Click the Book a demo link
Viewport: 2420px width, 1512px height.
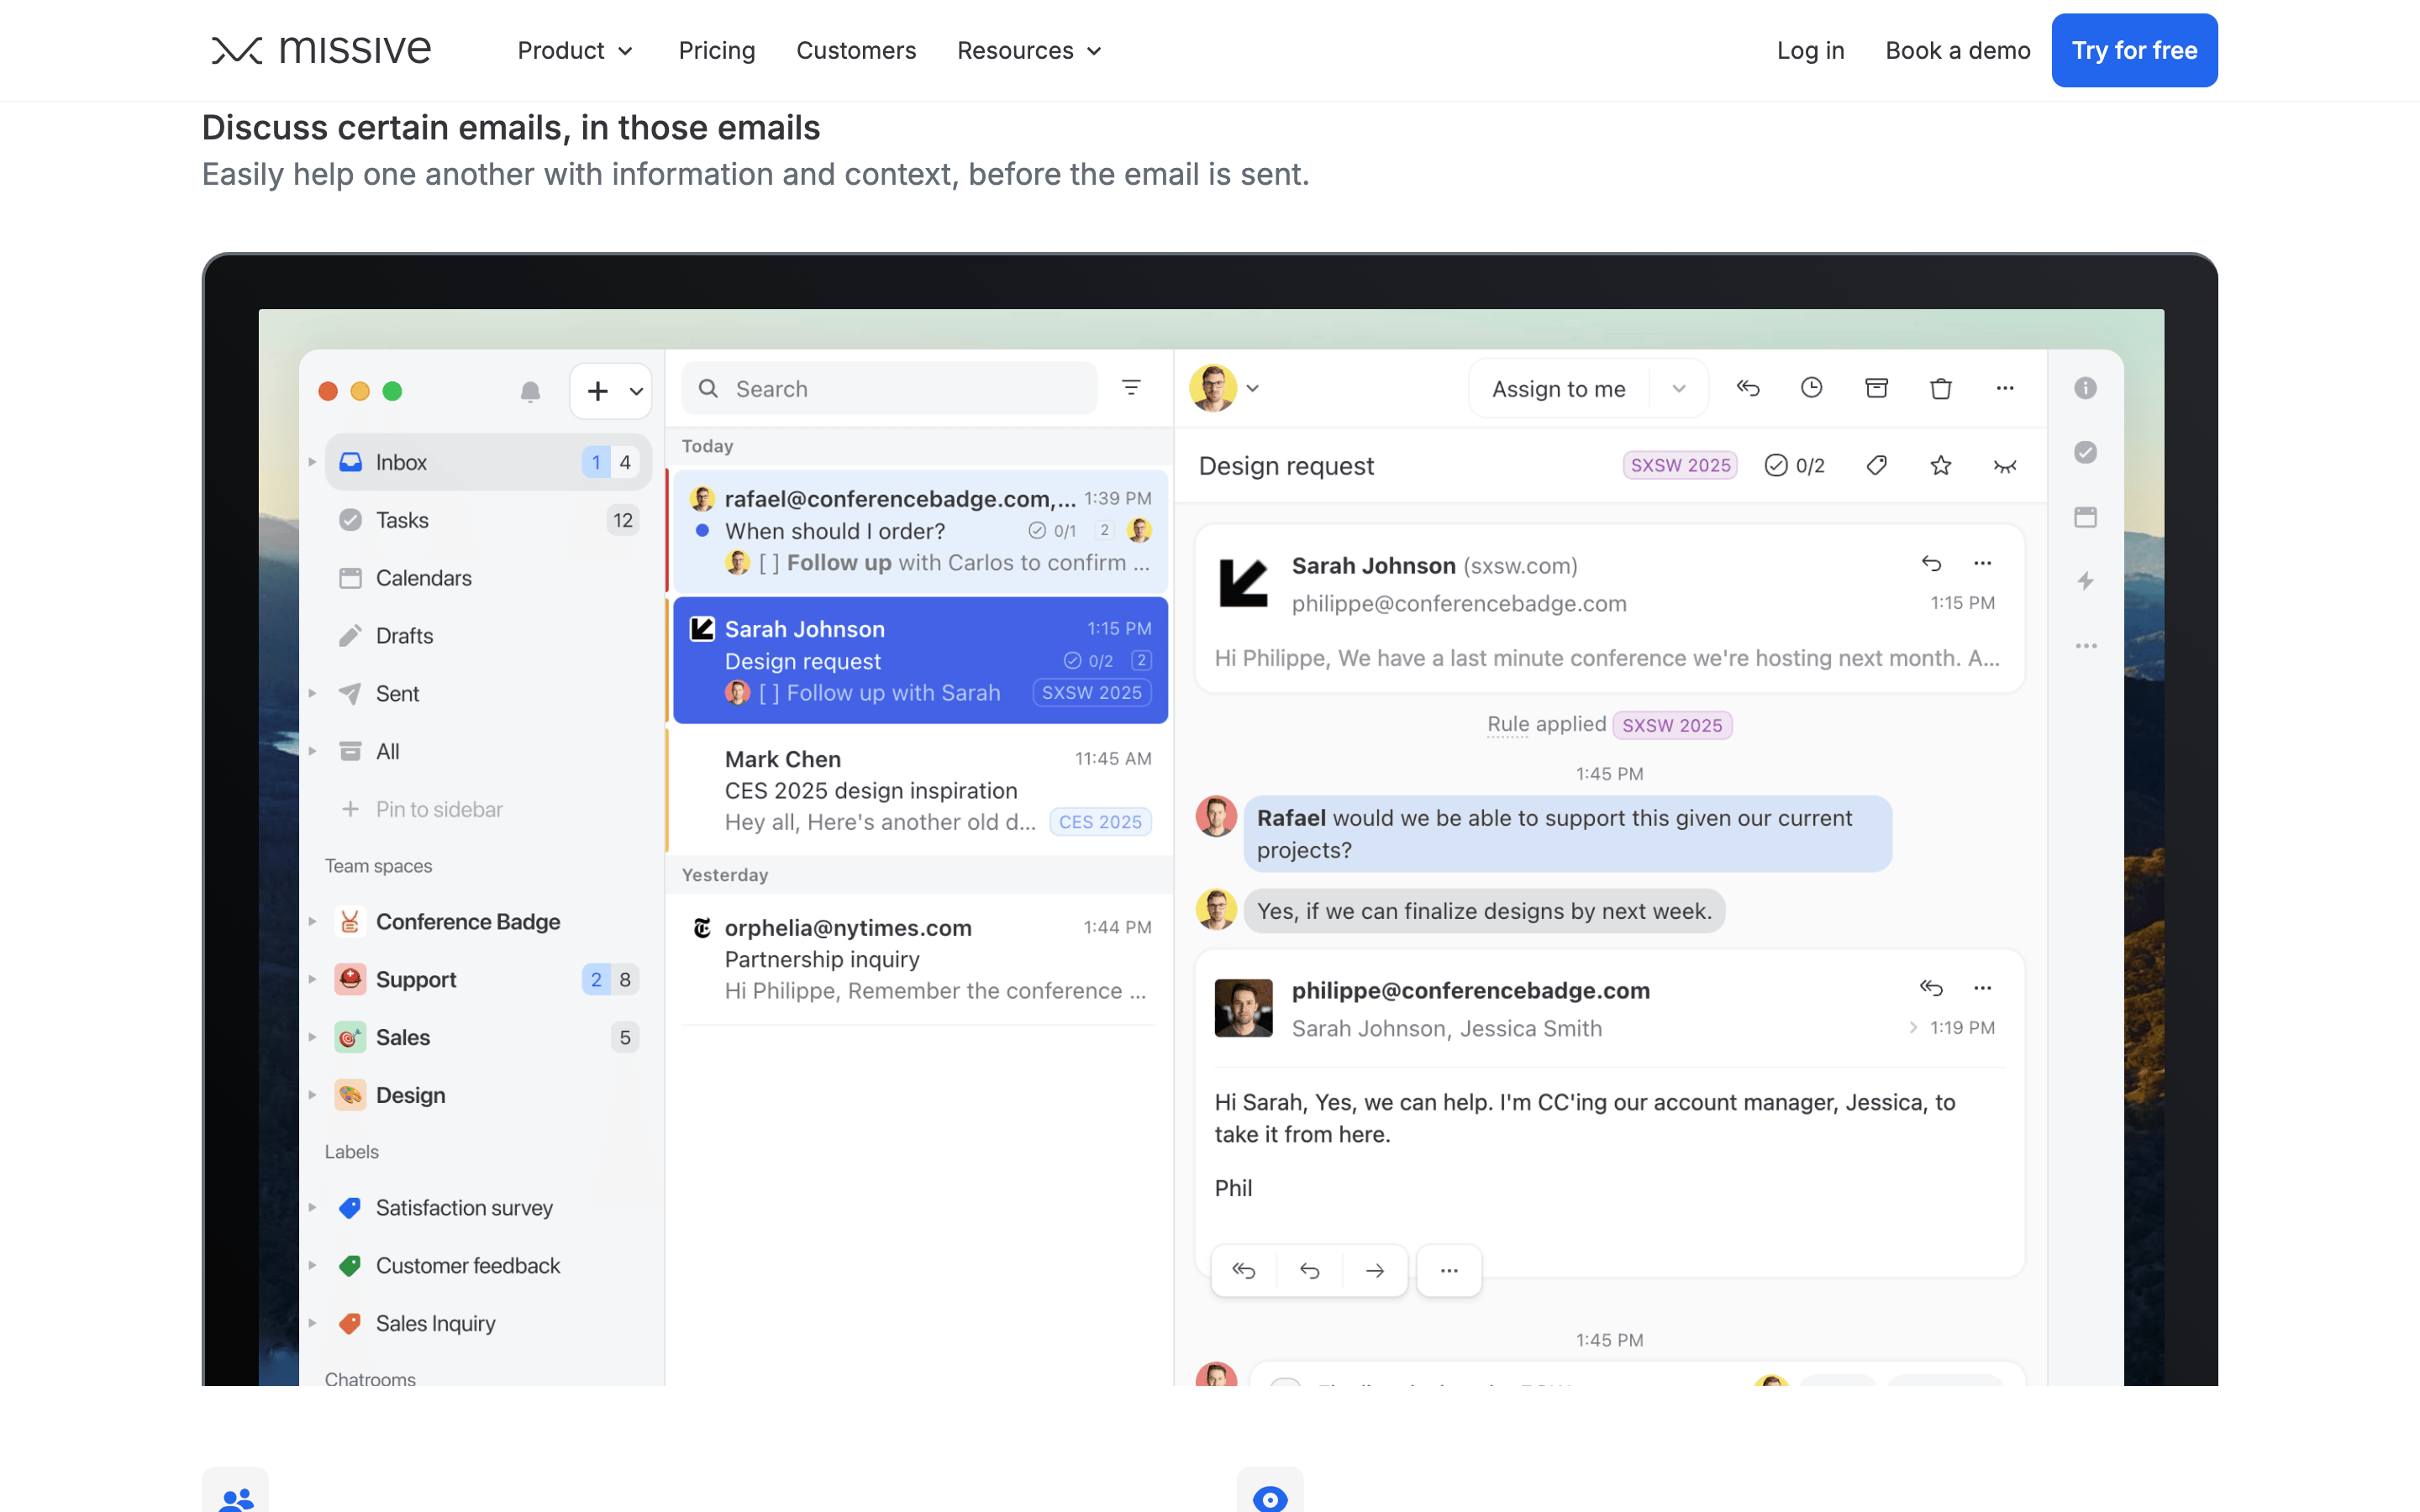[1957, 50]
